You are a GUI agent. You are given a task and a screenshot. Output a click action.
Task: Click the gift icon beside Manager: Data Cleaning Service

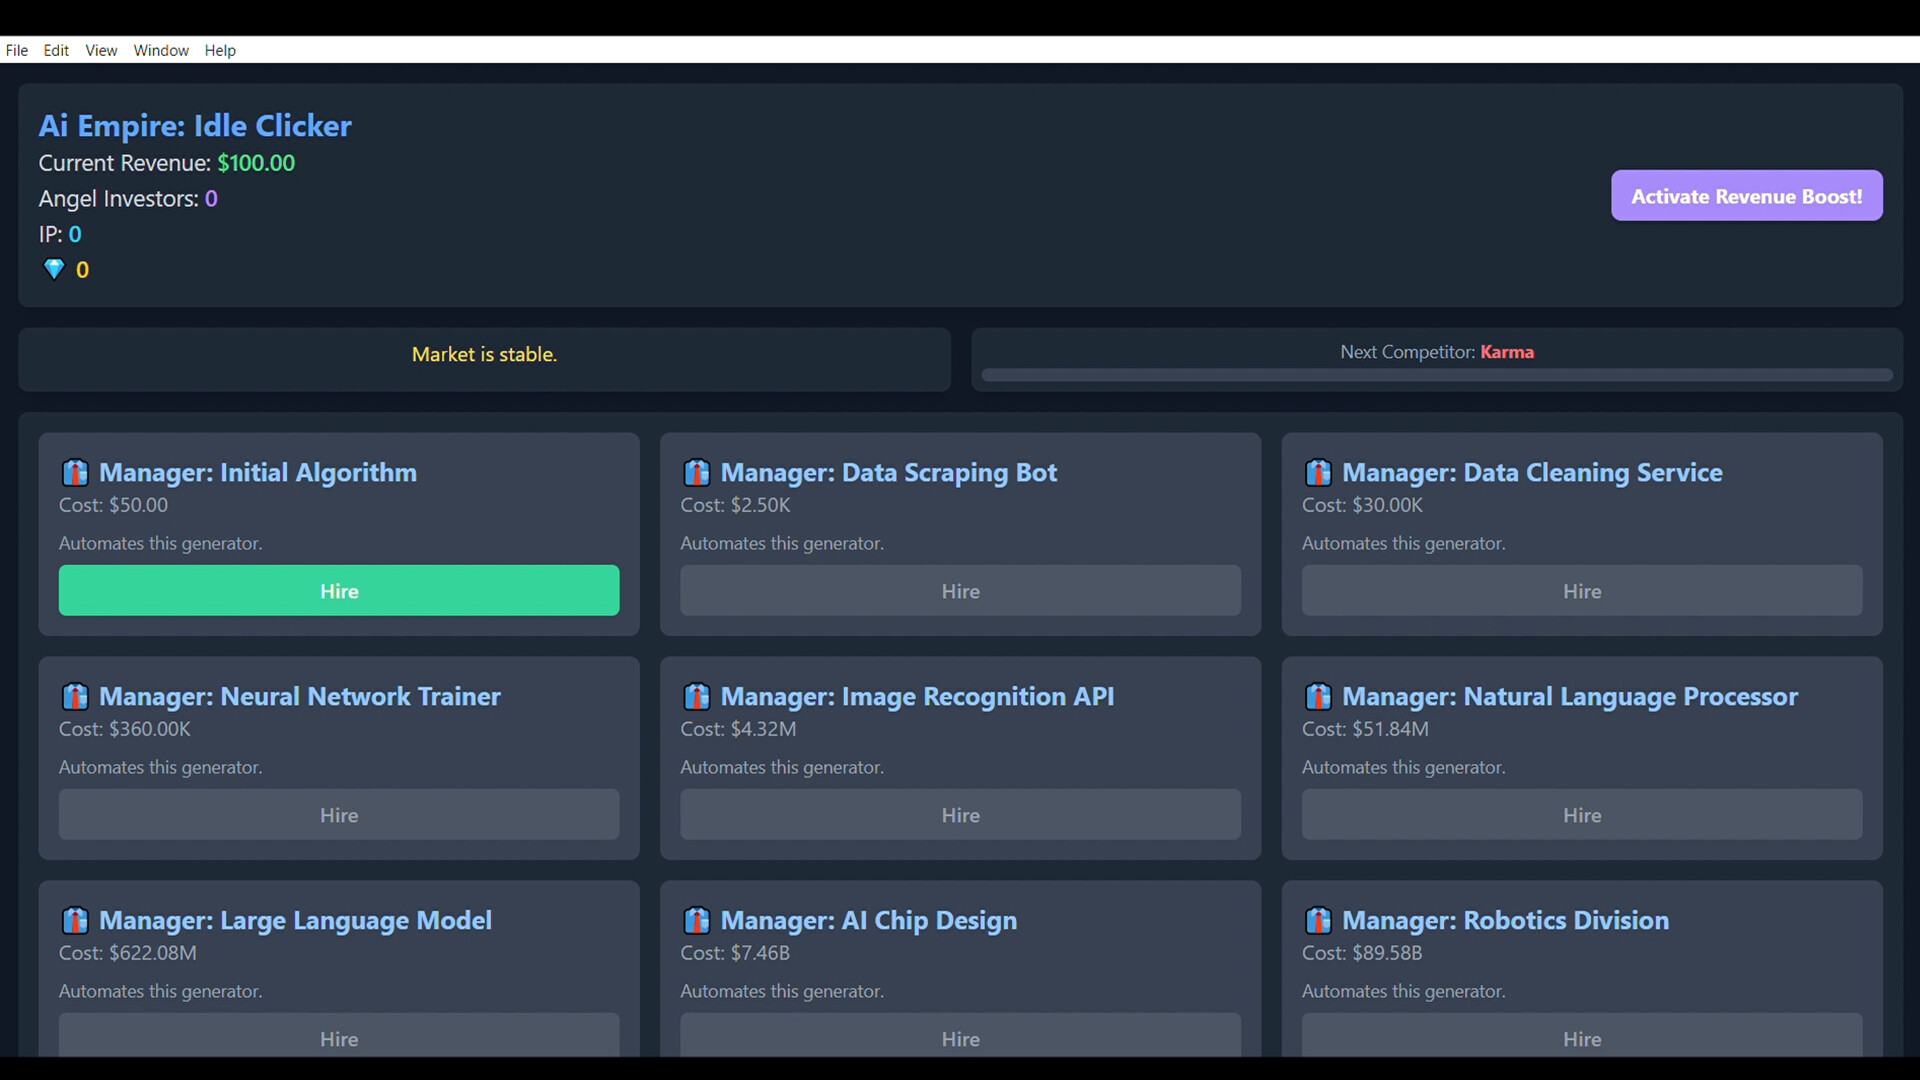coord(1318,473)
